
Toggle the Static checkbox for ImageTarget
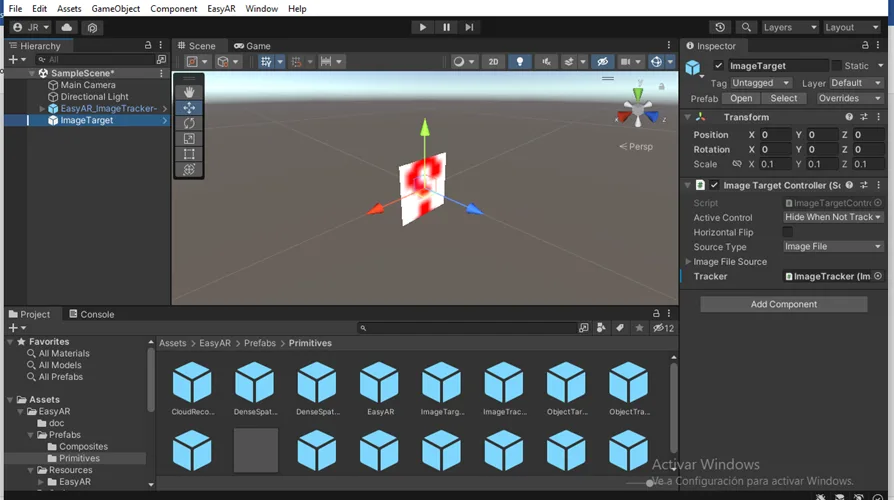pyautogui.click(x=837, y=66)
